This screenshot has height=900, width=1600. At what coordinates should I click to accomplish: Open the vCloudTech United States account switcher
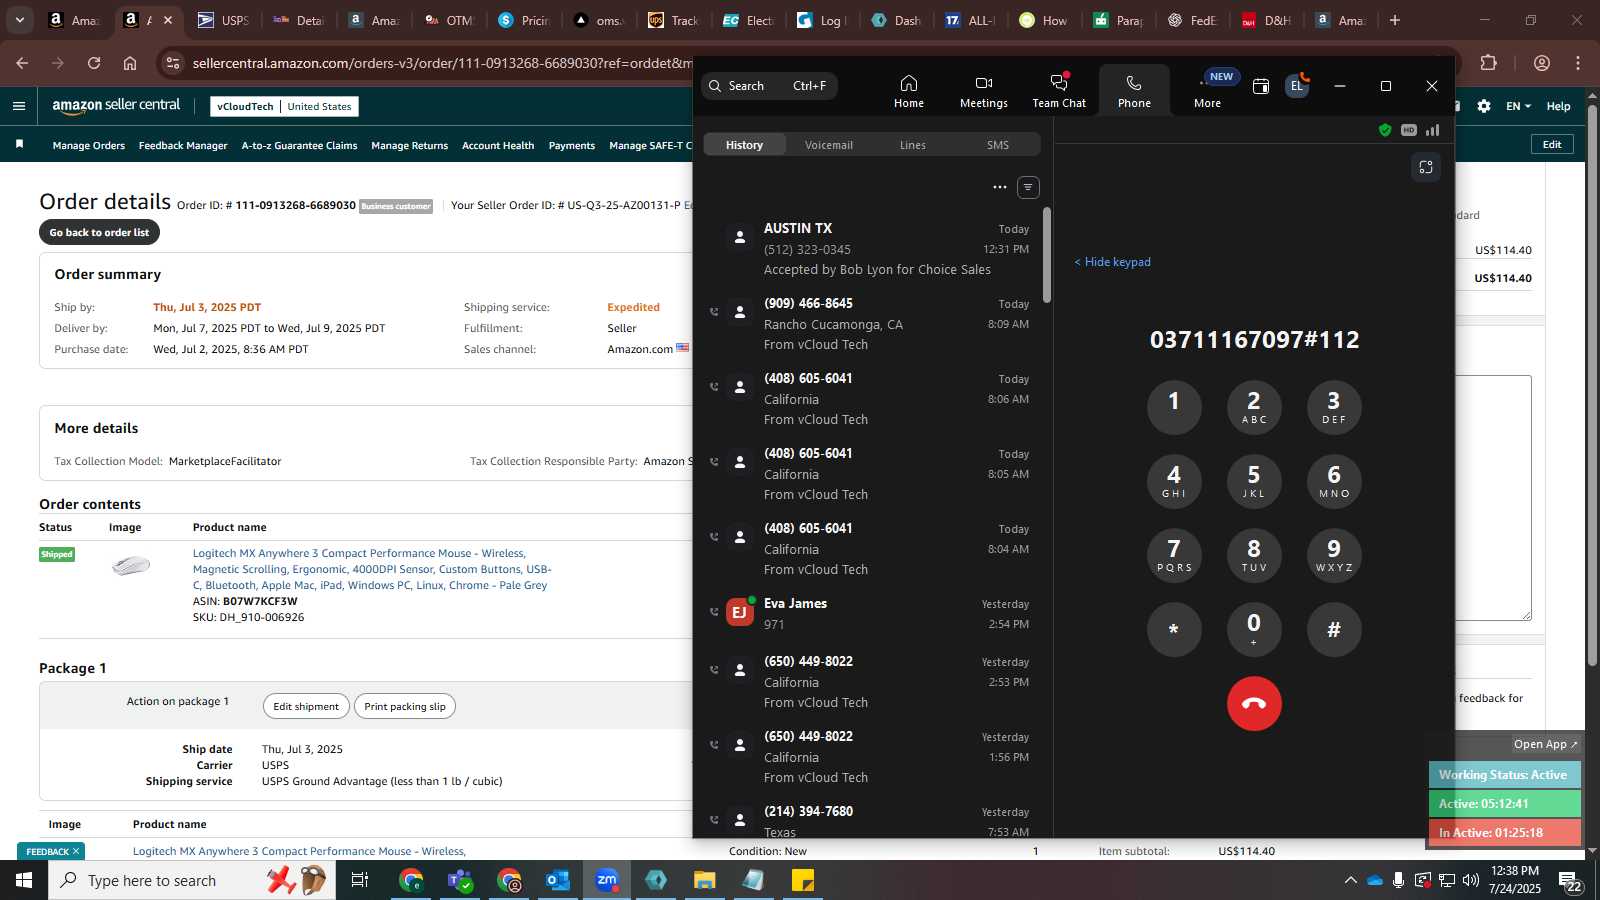coord(284,107)
